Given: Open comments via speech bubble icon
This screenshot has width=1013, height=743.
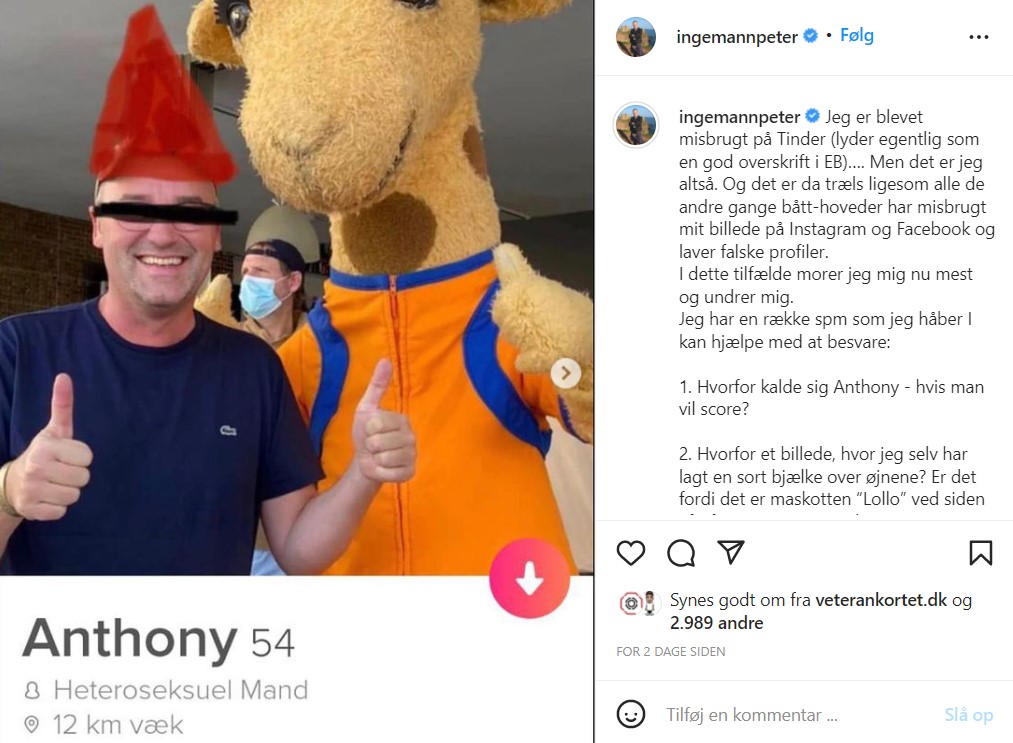Looking at the screenshot, I should 681,553.
